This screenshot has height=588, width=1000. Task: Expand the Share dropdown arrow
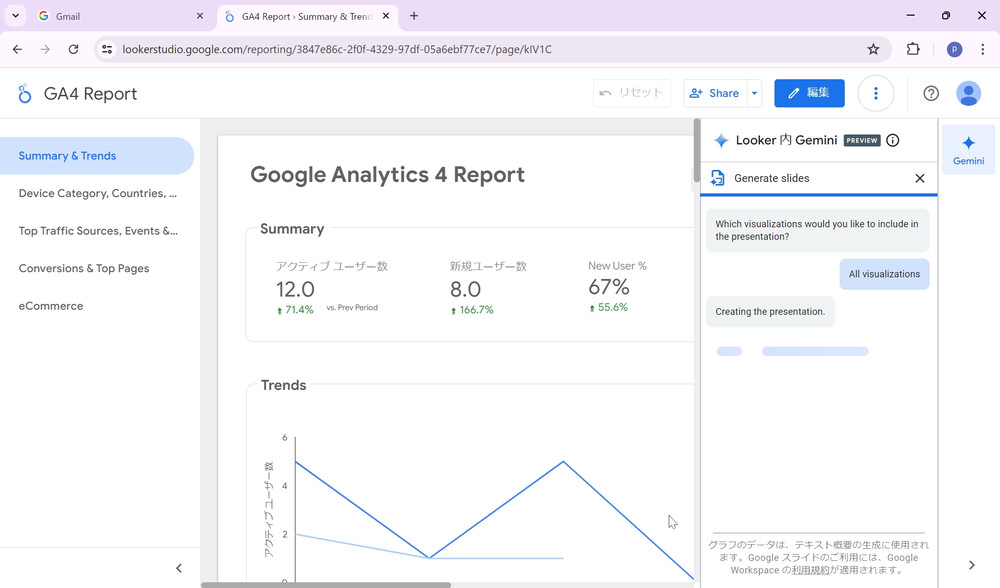754,93
